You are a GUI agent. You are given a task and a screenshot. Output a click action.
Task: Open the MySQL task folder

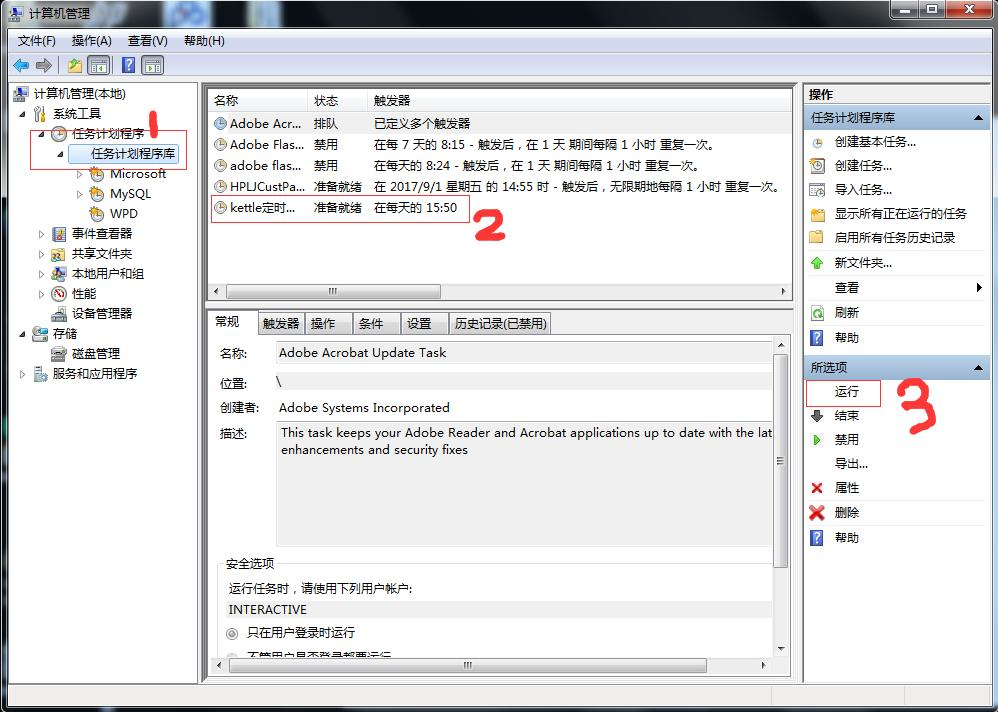click(x=130, y=194)
